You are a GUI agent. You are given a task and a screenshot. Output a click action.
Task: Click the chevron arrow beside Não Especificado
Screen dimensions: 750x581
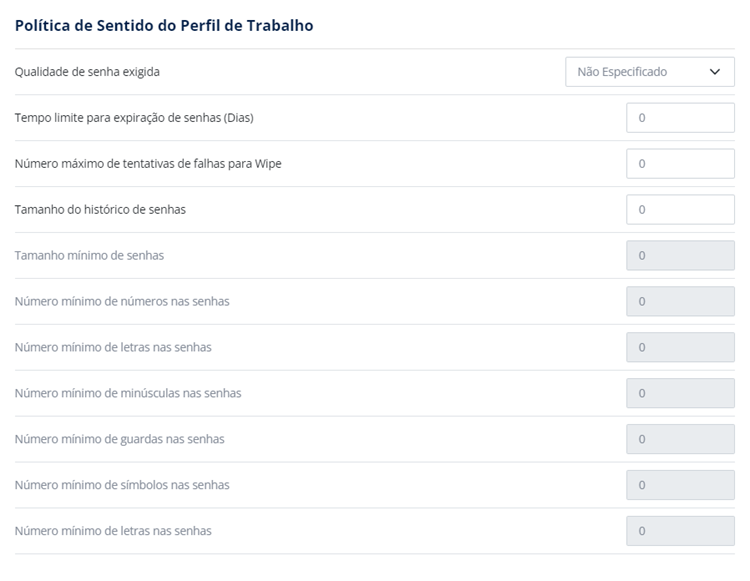click(715, 72)
